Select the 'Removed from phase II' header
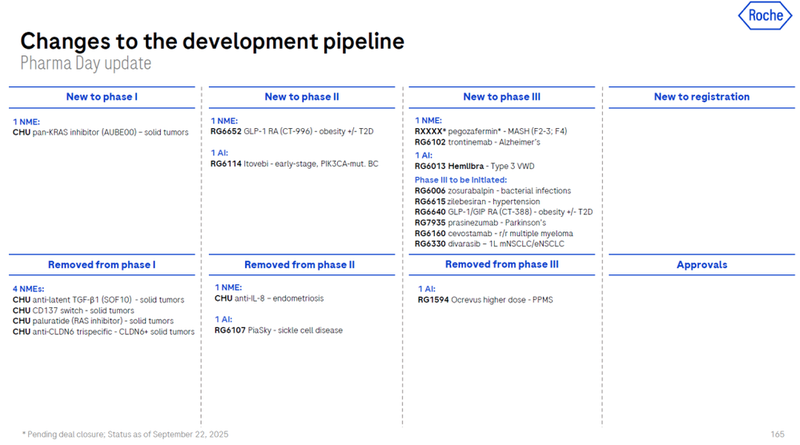 pyautogui.click(x=301, y=265)
